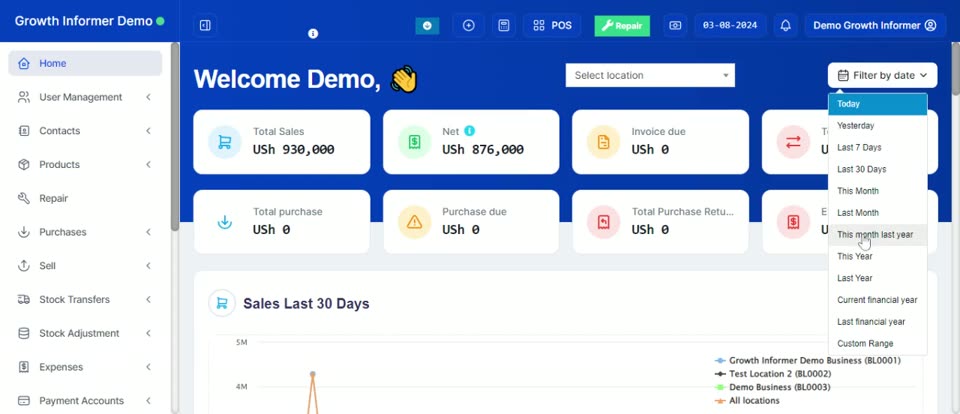
Task: Open the calculator icon in top bar
Action: [x=503, y=26]
